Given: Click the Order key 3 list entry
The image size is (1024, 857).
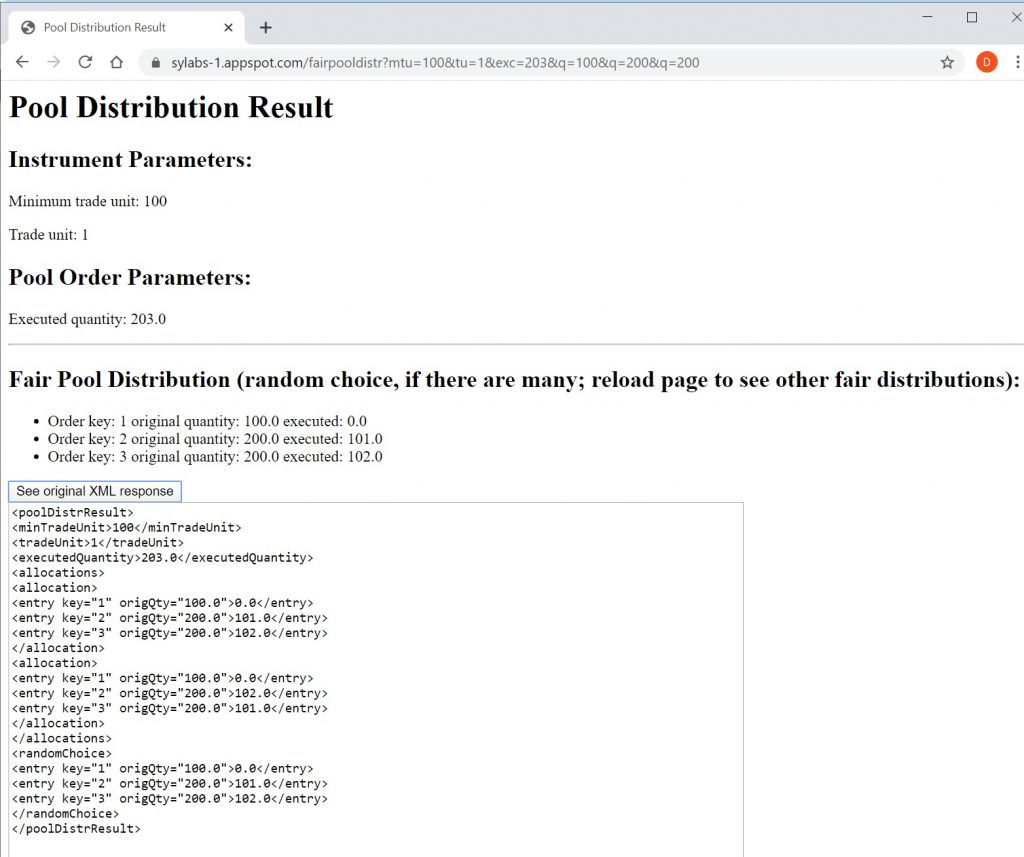Looking at the screenshot, I should pos(215,457).
